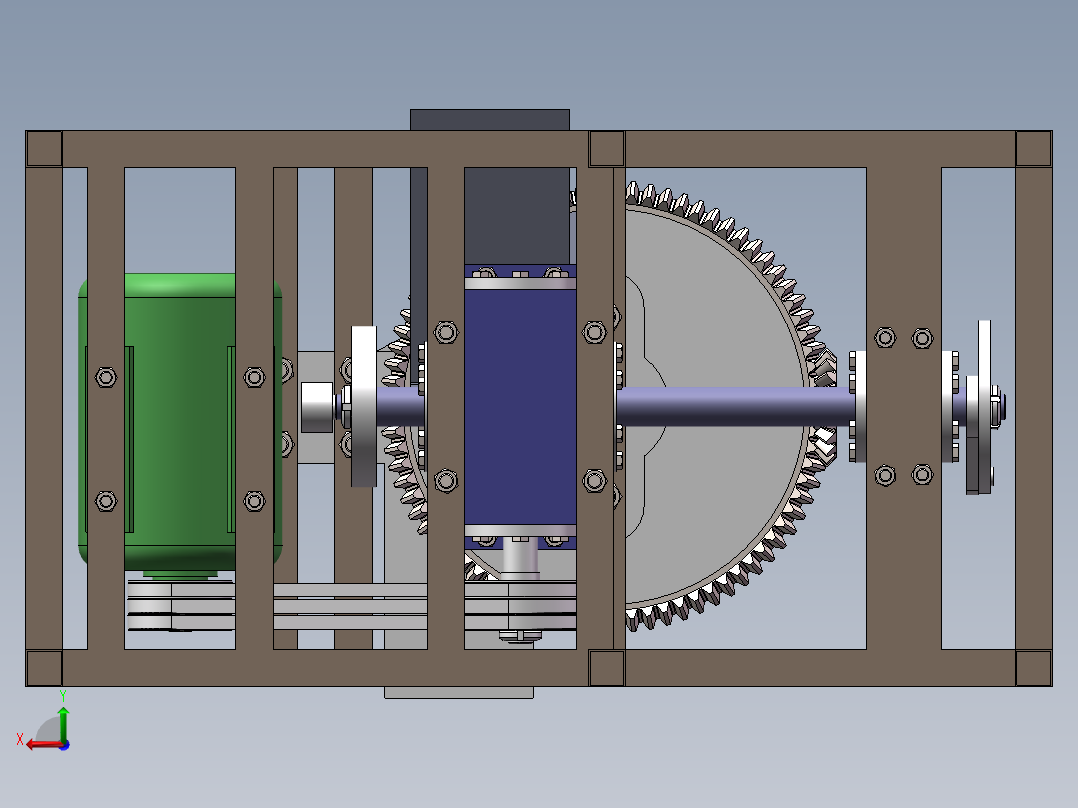Select the flange disc left of the gearbox

click(x=364, y=406)
